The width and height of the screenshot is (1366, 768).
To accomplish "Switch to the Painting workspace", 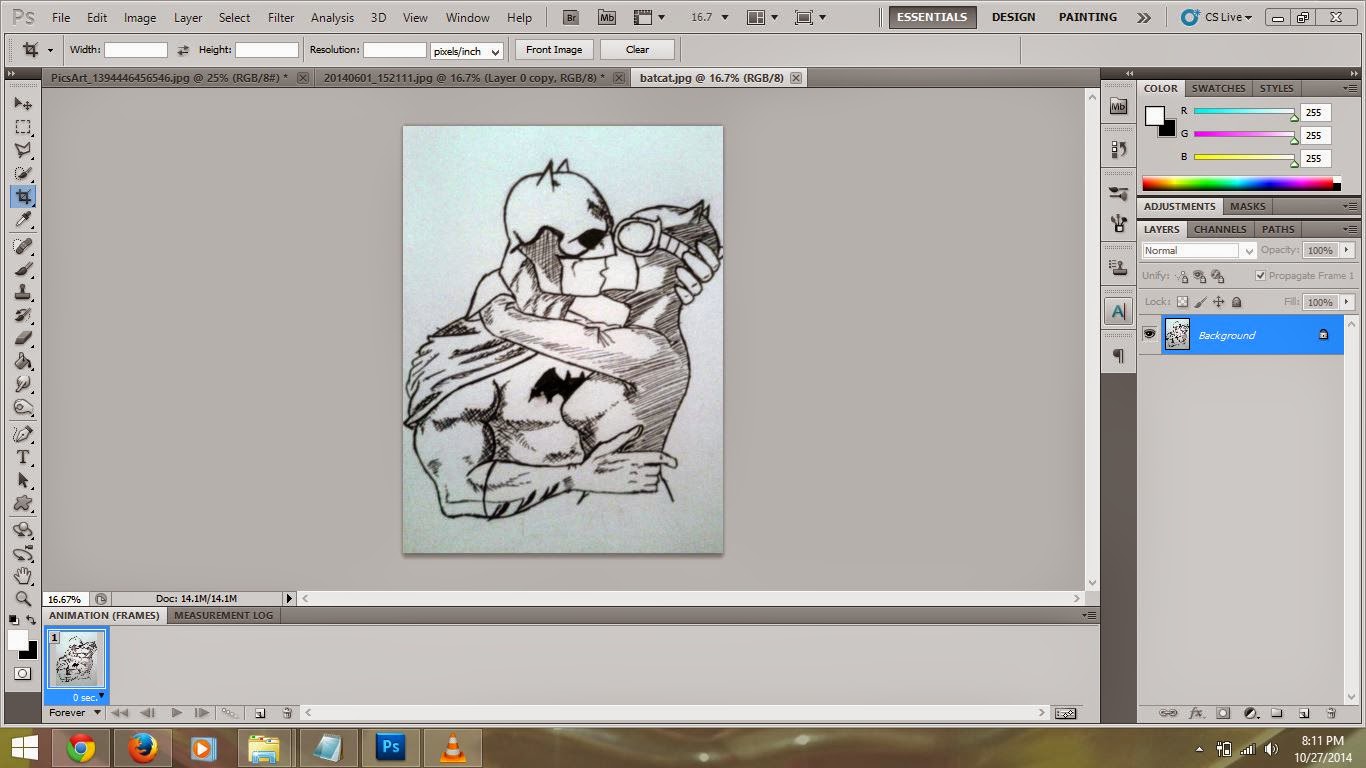I will pyautogui.click(x=1088, y=17).
